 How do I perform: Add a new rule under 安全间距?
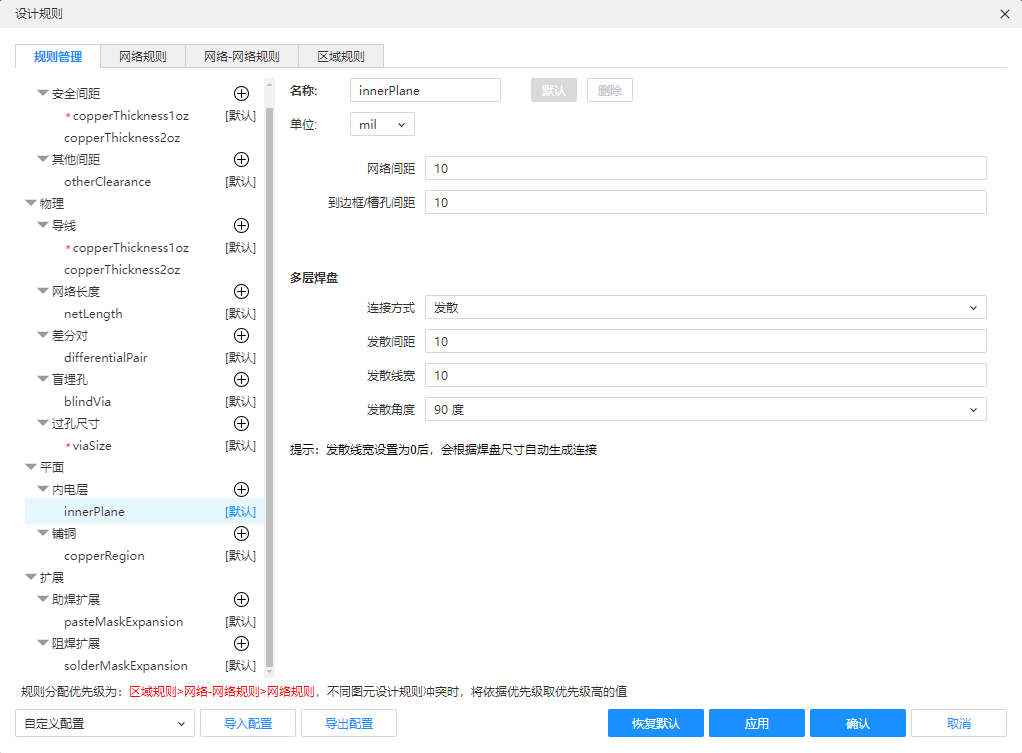(241, 93)
